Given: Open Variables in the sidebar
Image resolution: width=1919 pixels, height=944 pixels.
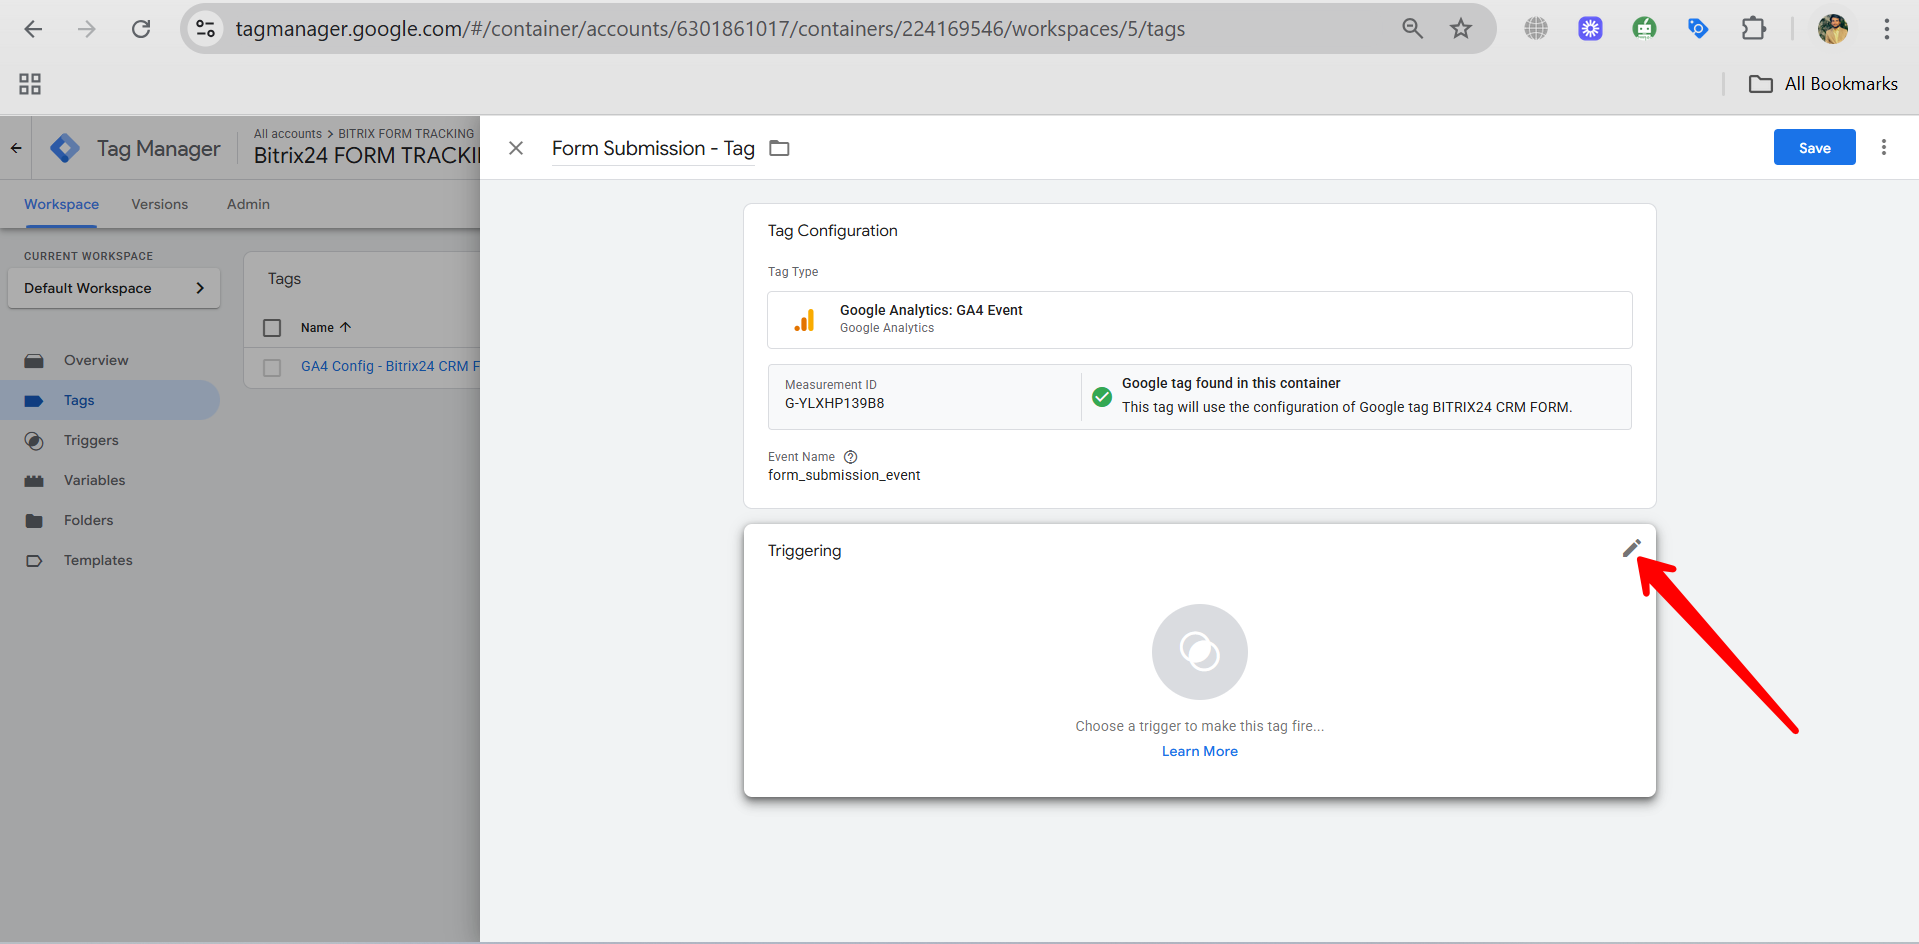Looking at the screenshot, I should (95, 480).
